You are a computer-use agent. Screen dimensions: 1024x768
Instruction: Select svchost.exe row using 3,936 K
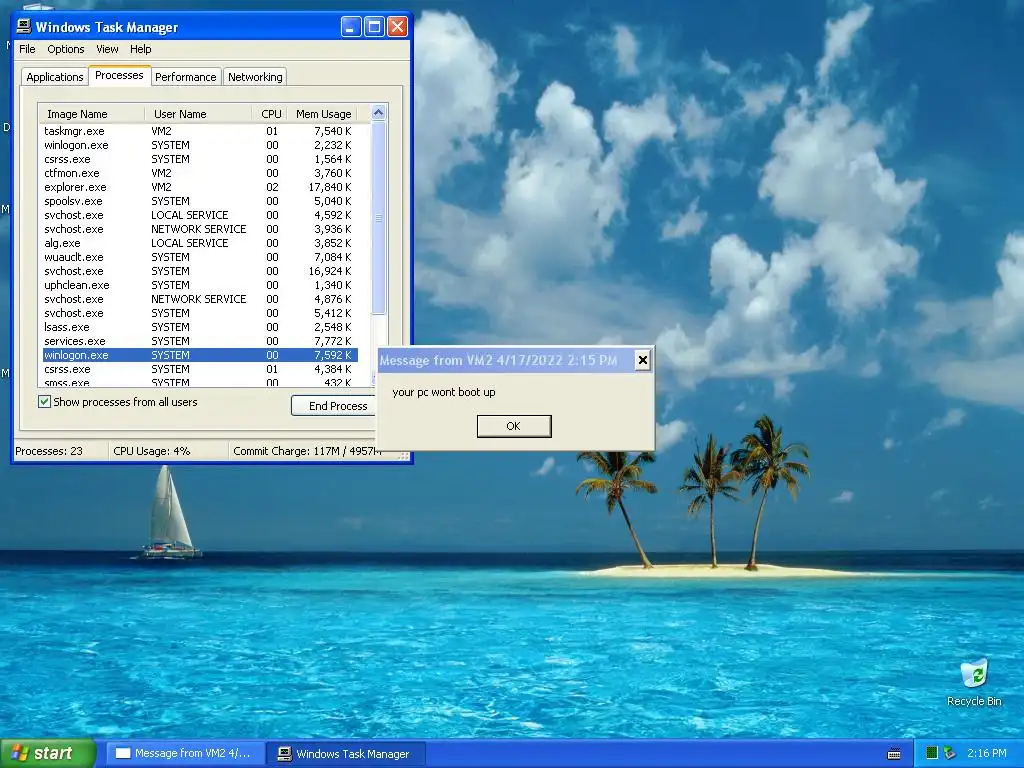click(x=200, y=229)
